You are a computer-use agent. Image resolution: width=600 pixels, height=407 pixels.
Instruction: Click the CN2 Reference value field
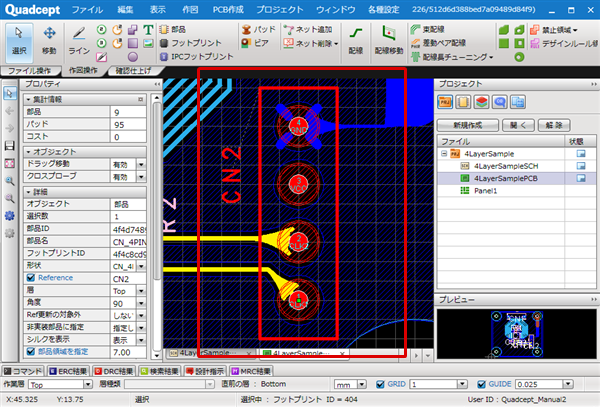click(129, 279)
